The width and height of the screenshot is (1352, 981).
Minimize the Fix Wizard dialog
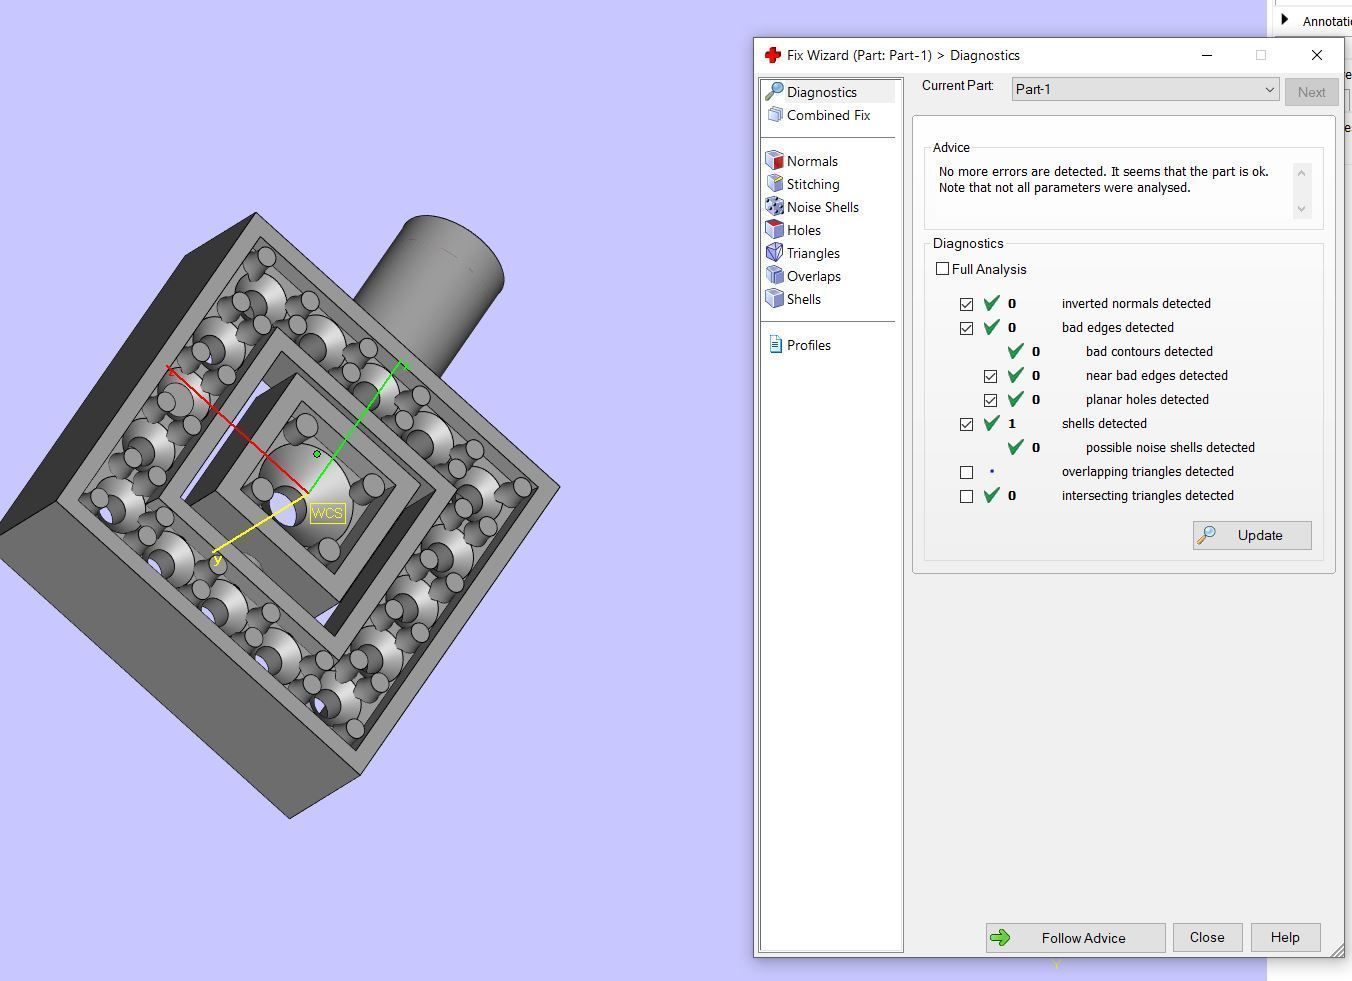1207,55
